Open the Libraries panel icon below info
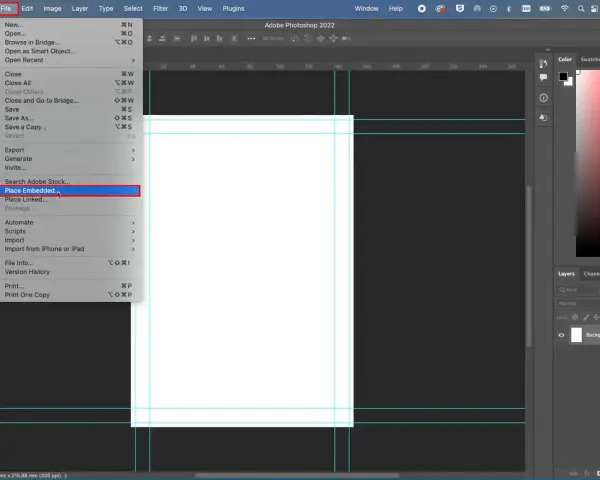 point(543,118)
